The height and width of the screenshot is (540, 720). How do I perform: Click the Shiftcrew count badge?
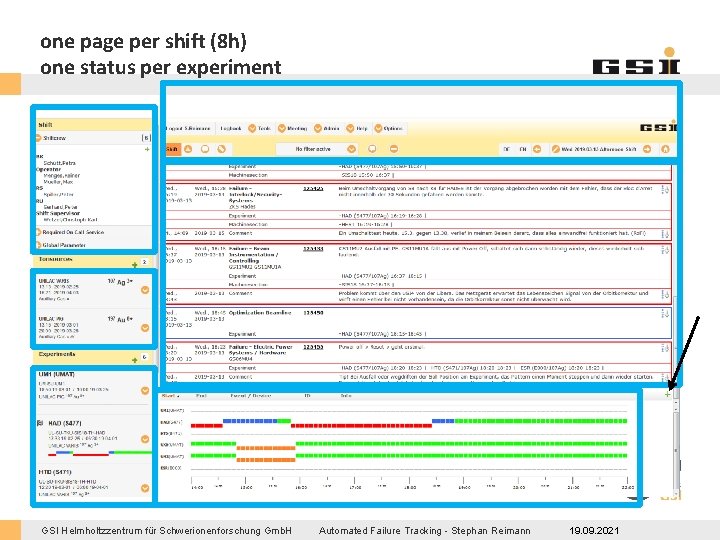146,138
